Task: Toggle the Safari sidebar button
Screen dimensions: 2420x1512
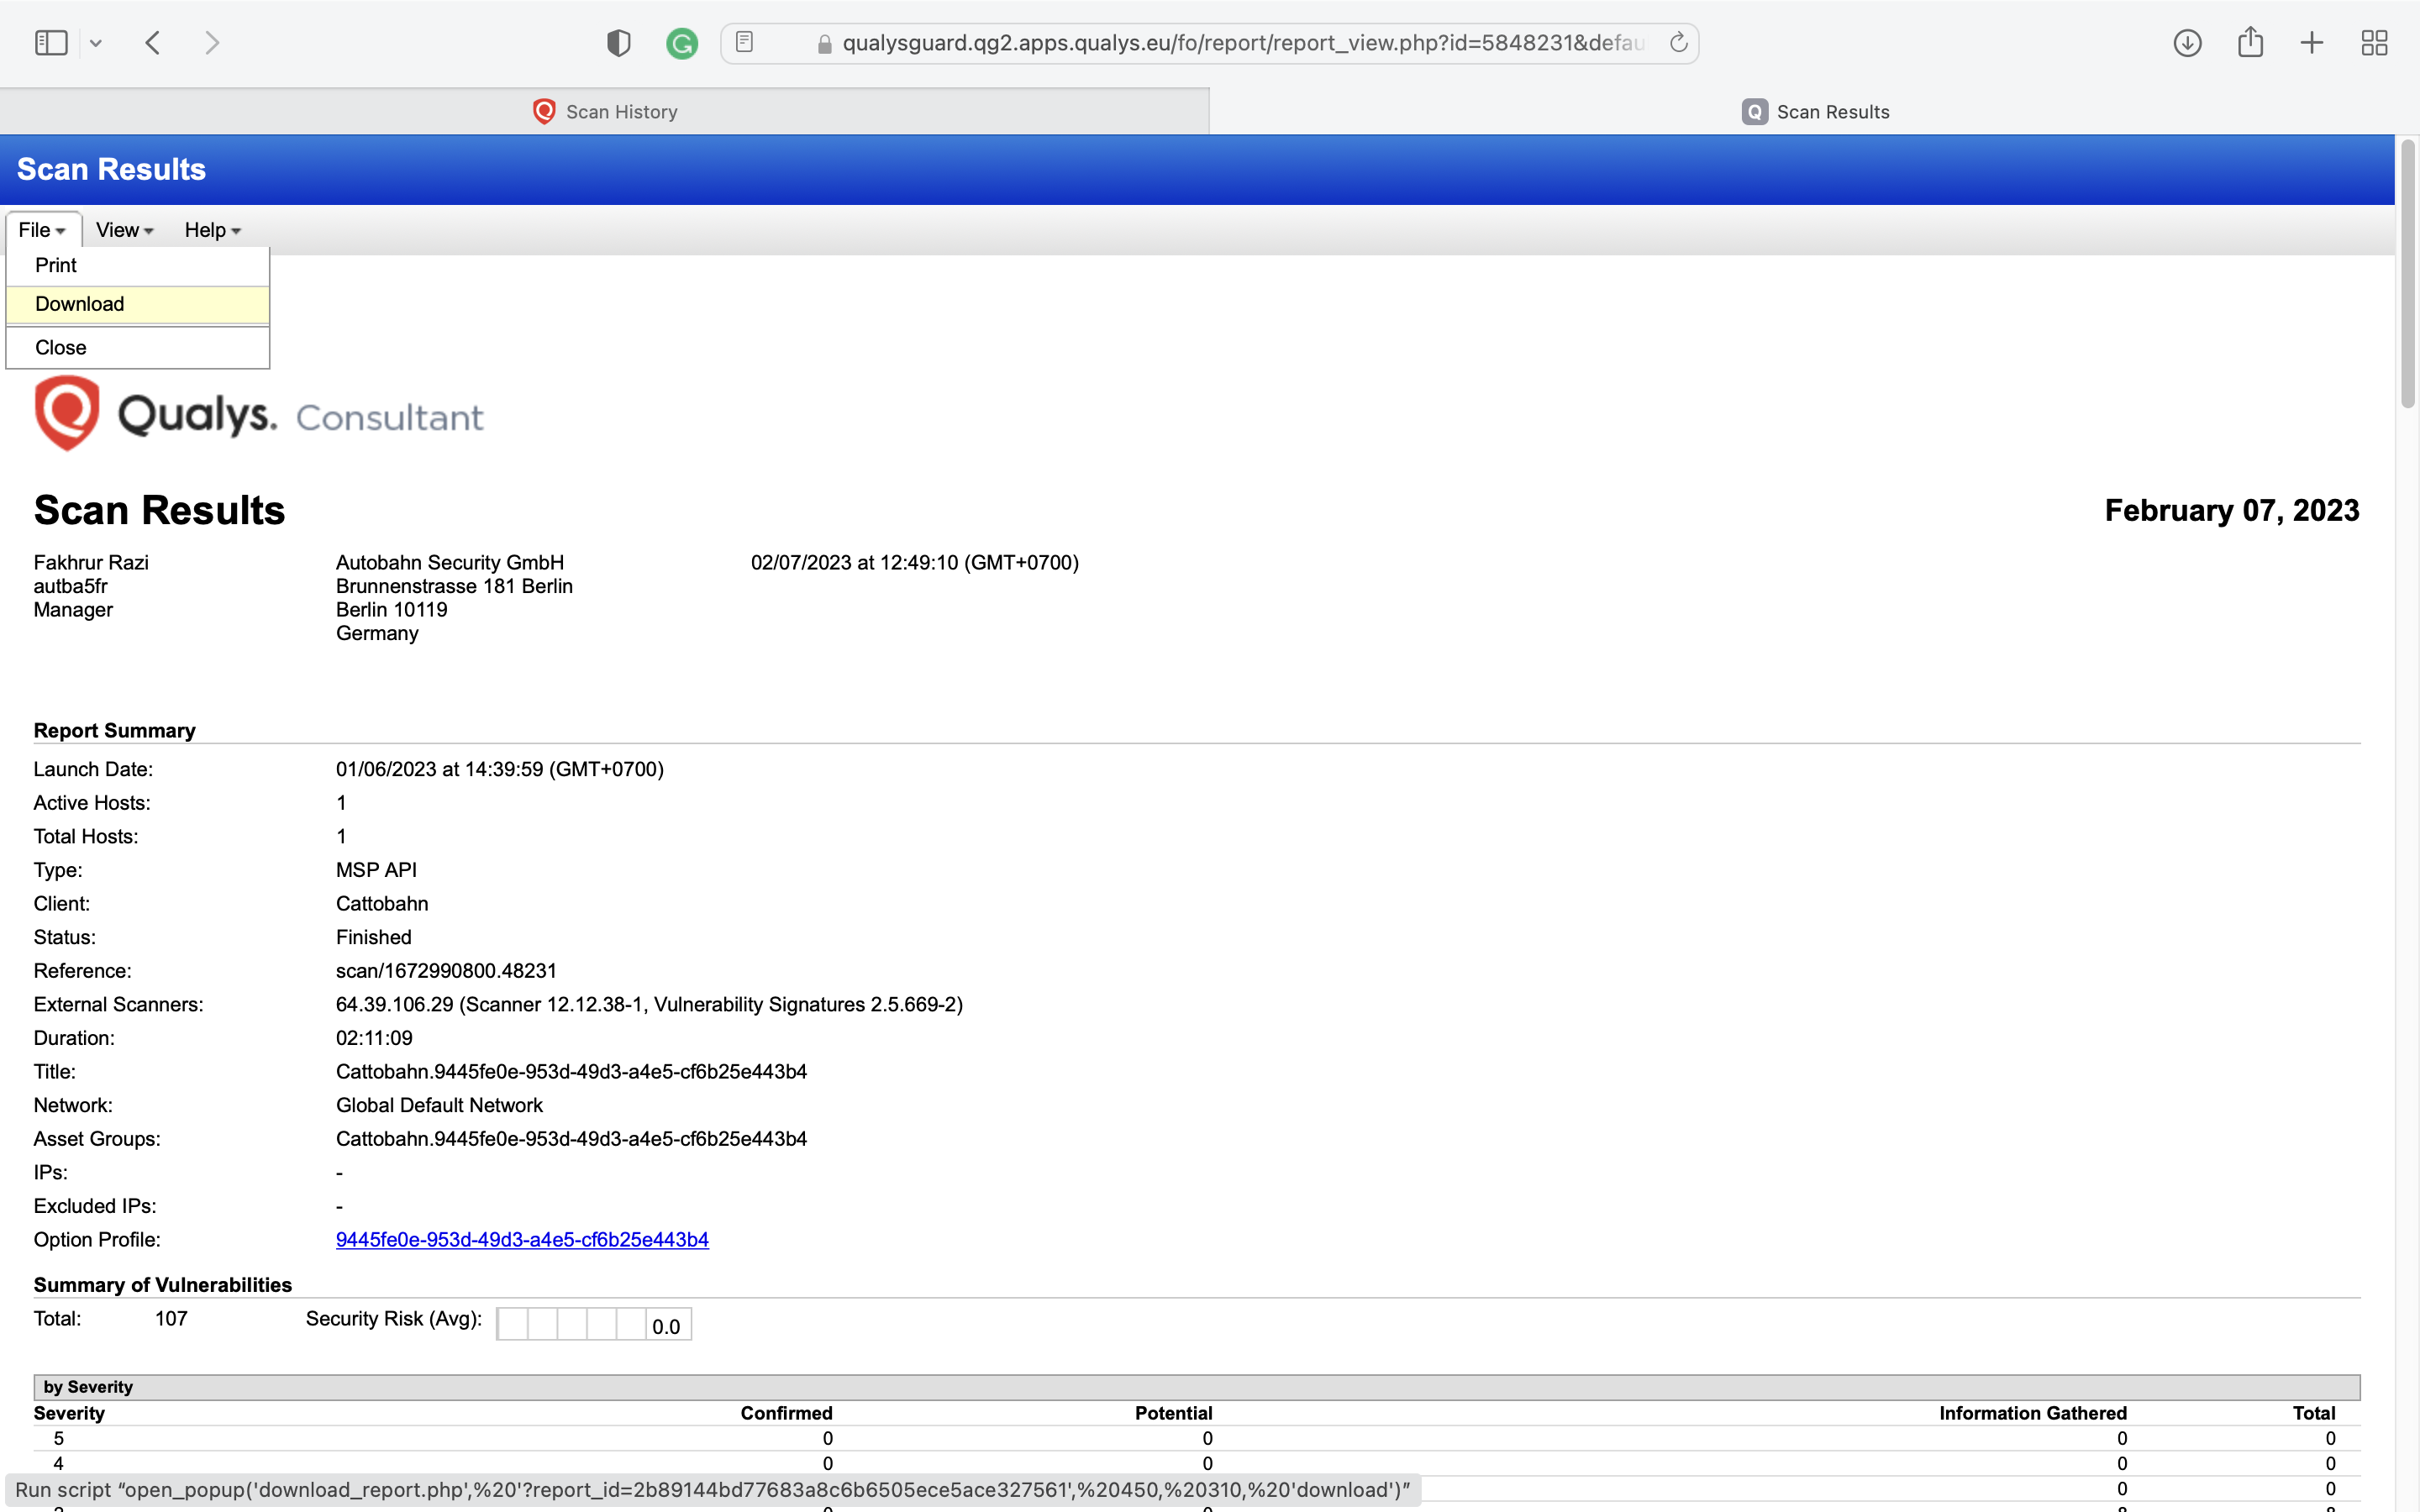Action: [51, 43]
